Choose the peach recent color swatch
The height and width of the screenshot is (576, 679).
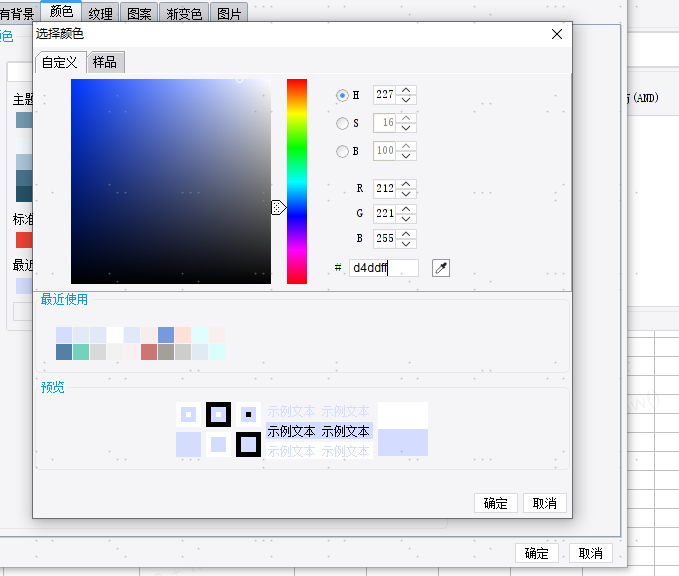tap(183, 335)
